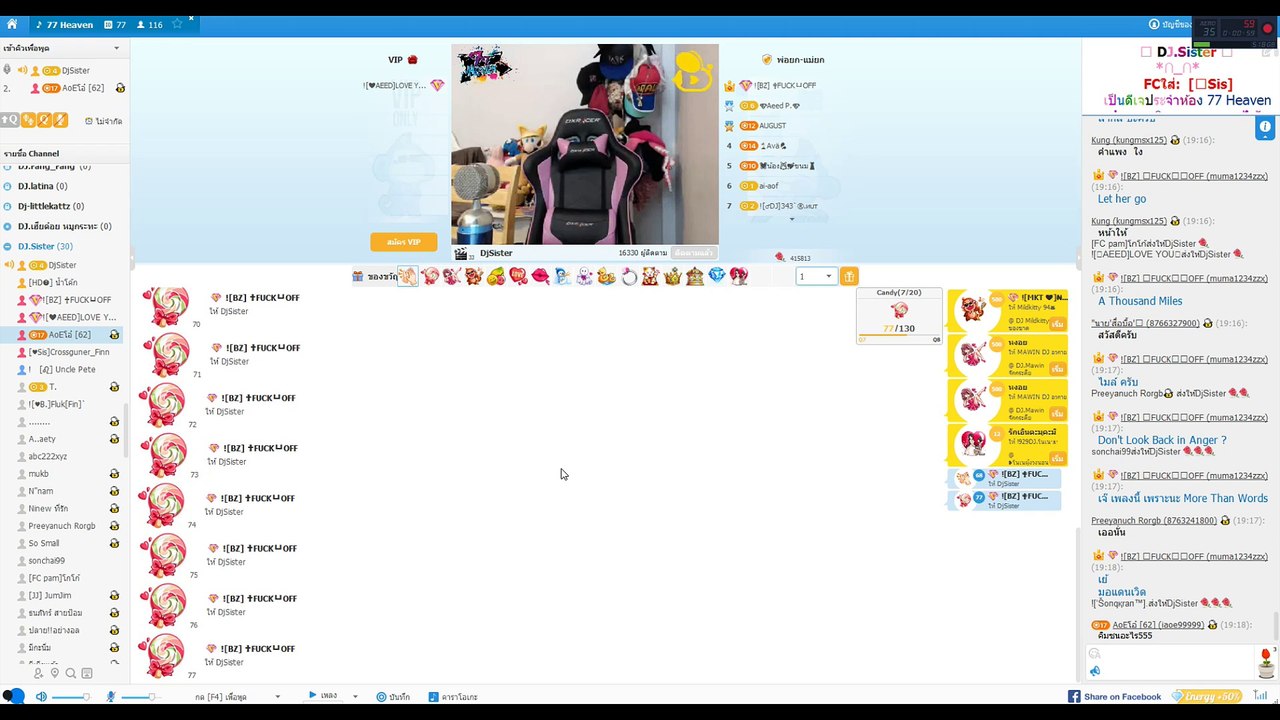
Task: Mute the speaker volume icon
Action: (41, 696)
